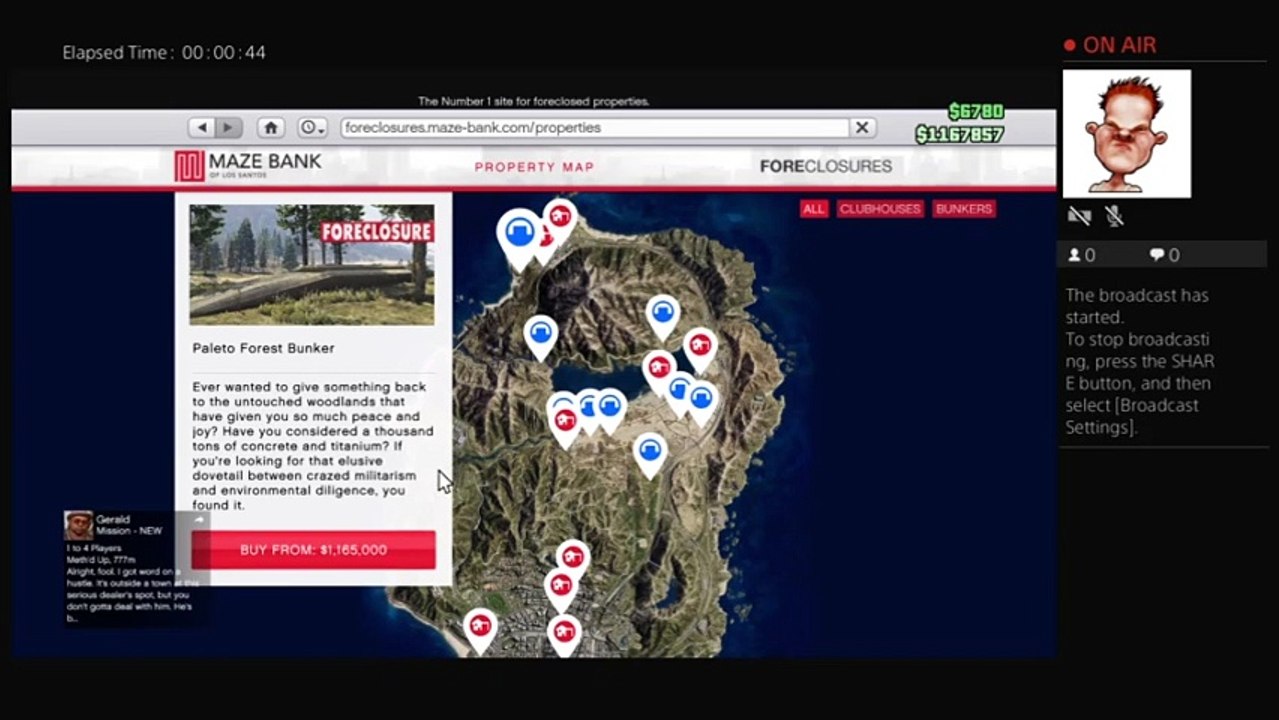Click the enlarged selected blue bunker pin
Screen dimensions: 1279x720
point(519,236)
